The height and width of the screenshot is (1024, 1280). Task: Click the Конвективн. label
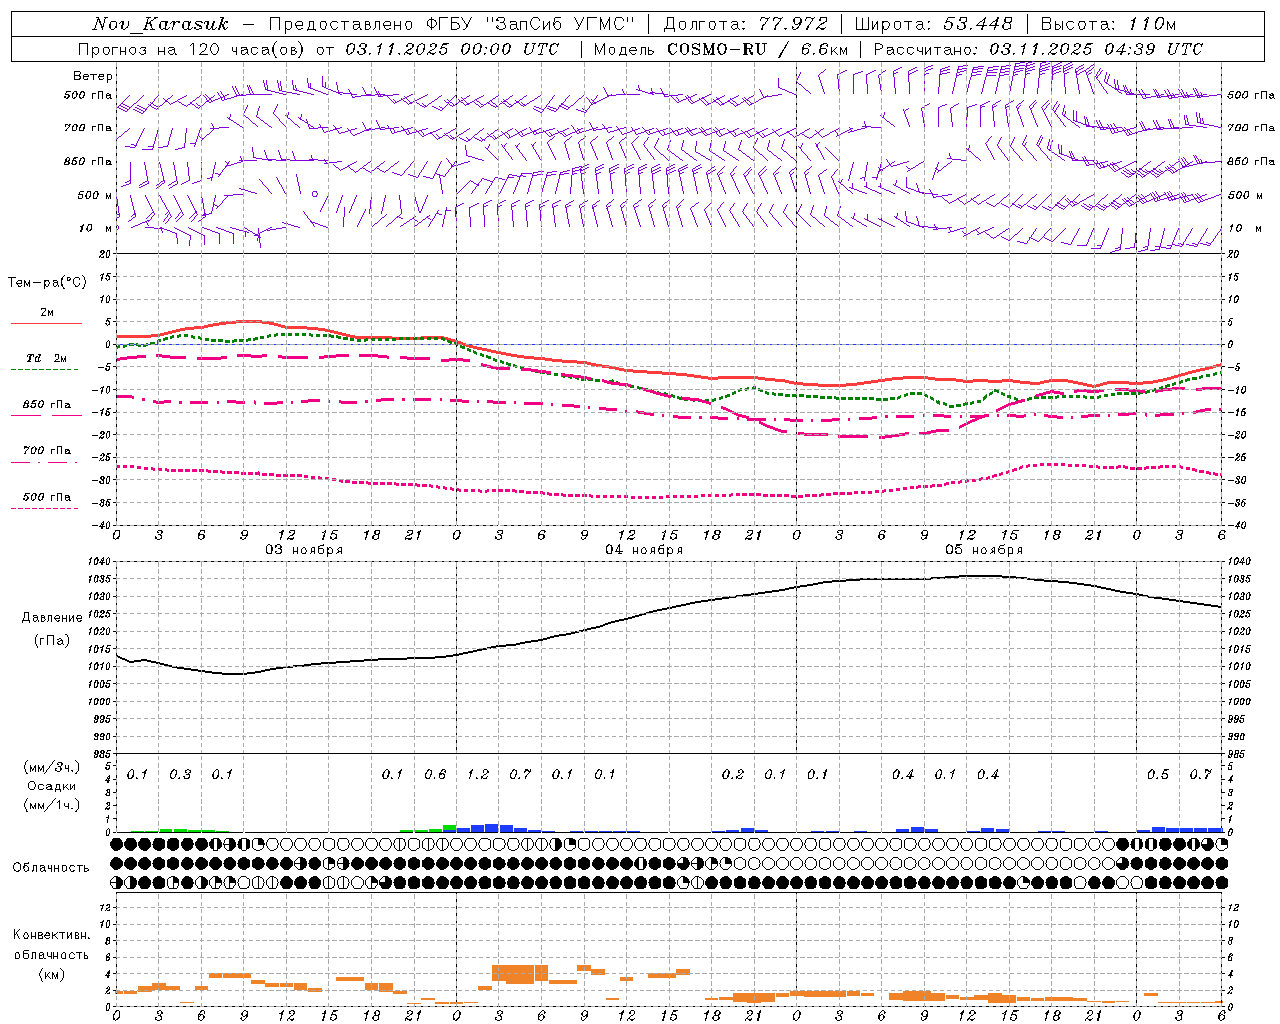pyautogui.click(x=51, y=935)
